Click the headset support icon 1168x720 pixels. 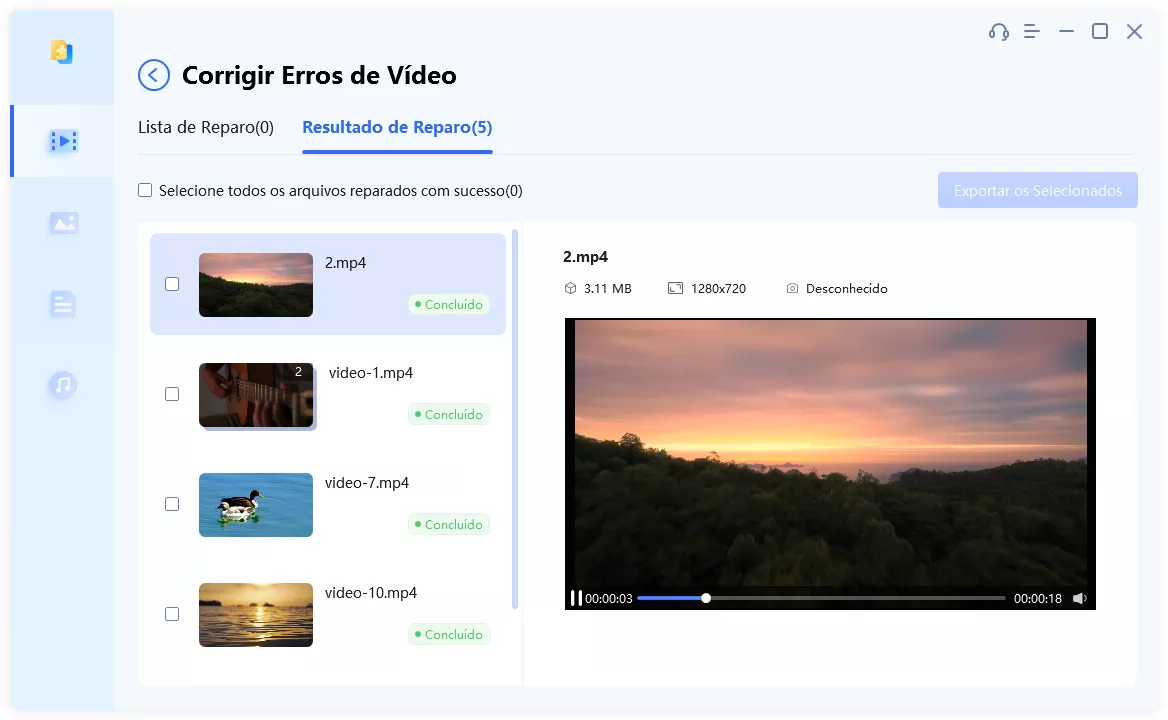[997, 31]
